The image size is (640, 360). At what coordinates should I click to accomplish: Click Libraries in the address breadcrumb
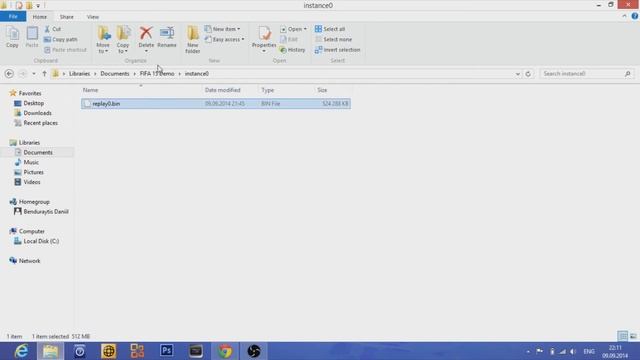coord(79,74)
